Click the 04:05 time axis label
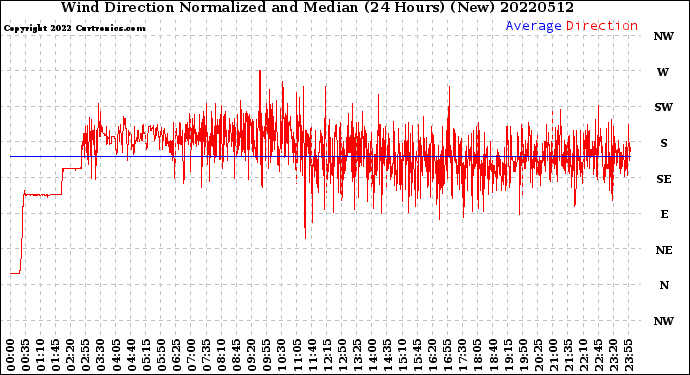Viewport: 690px width, 375px height. [x=116, y=355]
